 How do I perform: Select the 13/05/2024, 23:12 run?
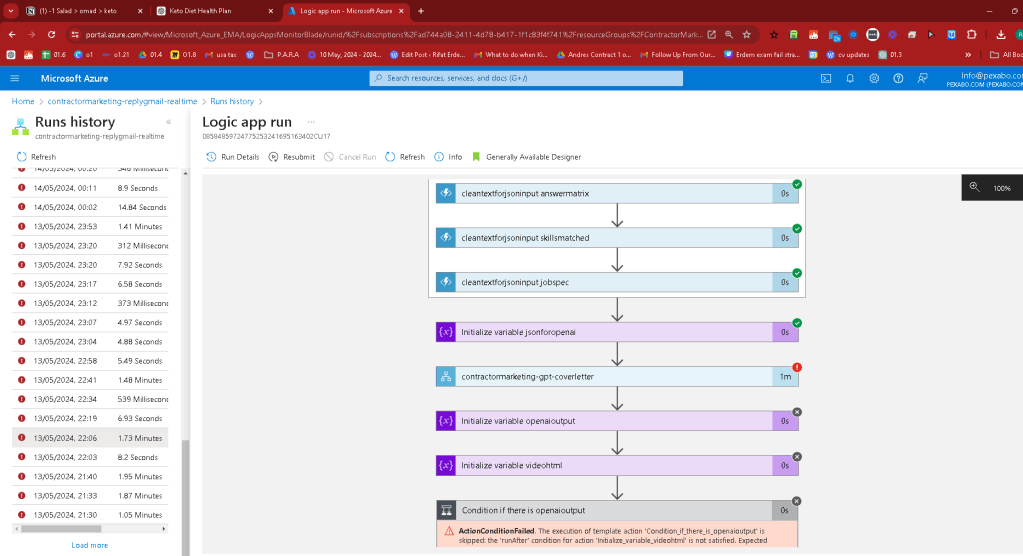pyautogui.click(x=90, y=303)
